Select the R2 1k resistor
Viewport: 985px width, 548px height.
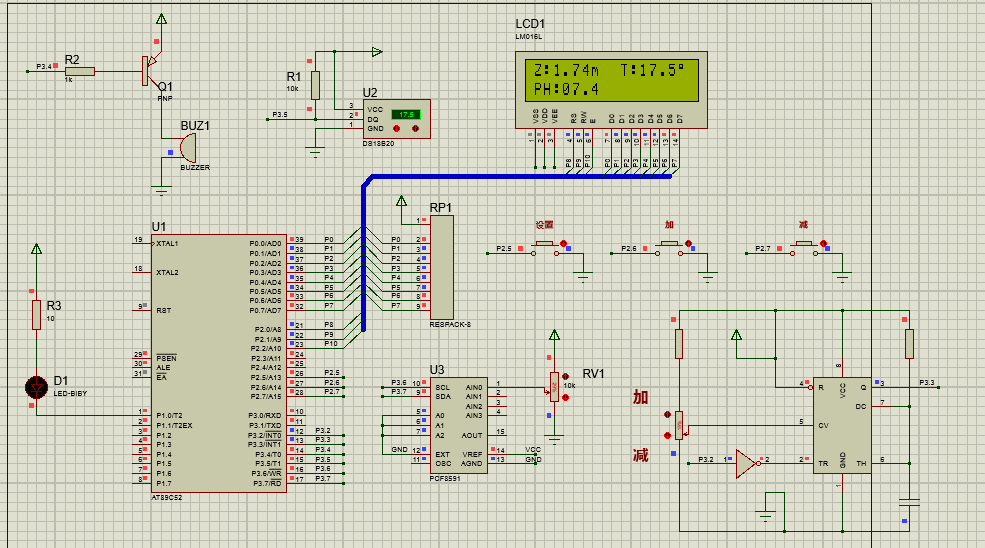coord(79,71)
